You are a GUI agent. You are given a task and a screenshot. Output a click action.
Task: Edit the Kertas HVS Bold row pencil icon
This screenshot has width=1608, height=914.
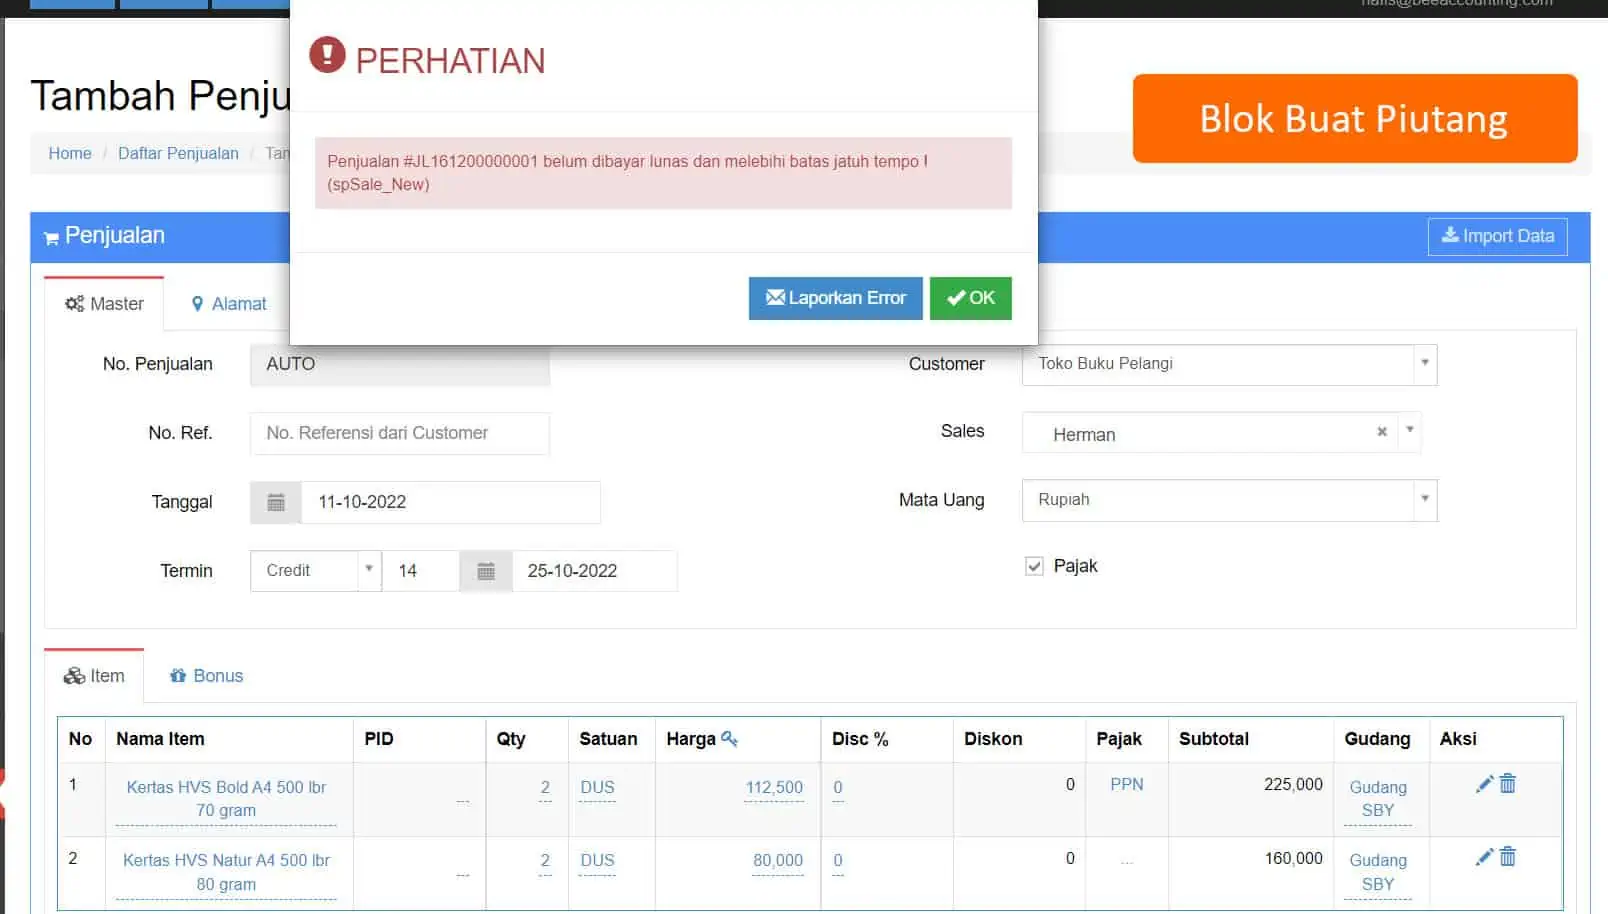pyautogui.click(x=1484, y=784)
